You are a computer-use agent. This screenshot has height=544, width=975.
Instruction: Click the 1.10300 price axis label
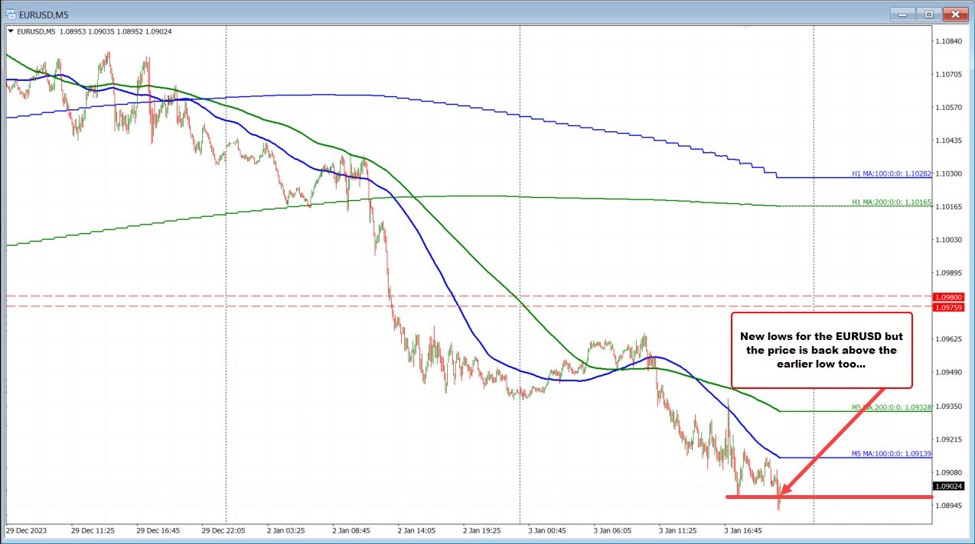click(949, 173)
